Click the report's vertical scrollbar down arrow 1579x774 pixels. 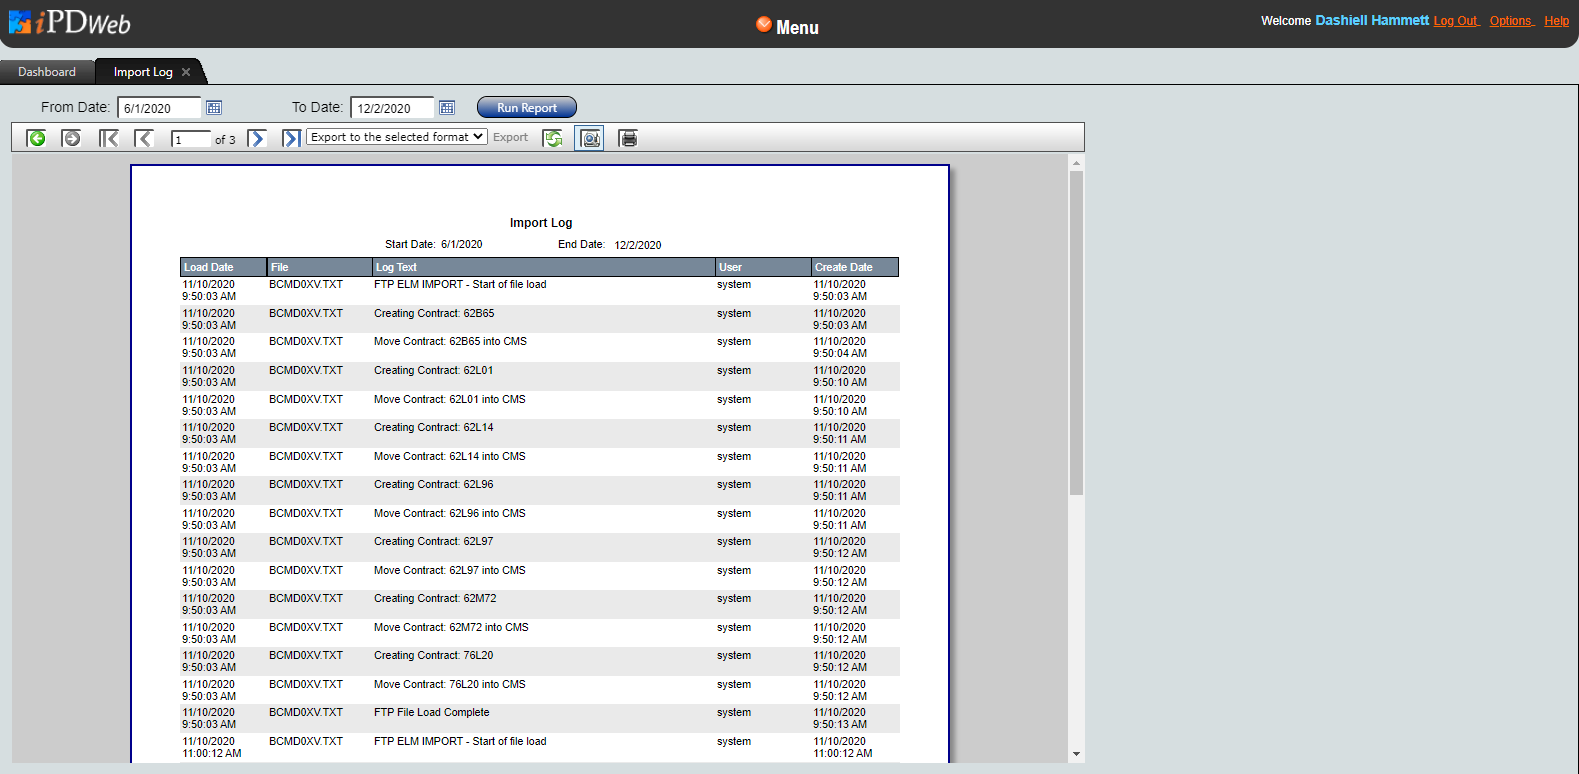coord(1076,754)
